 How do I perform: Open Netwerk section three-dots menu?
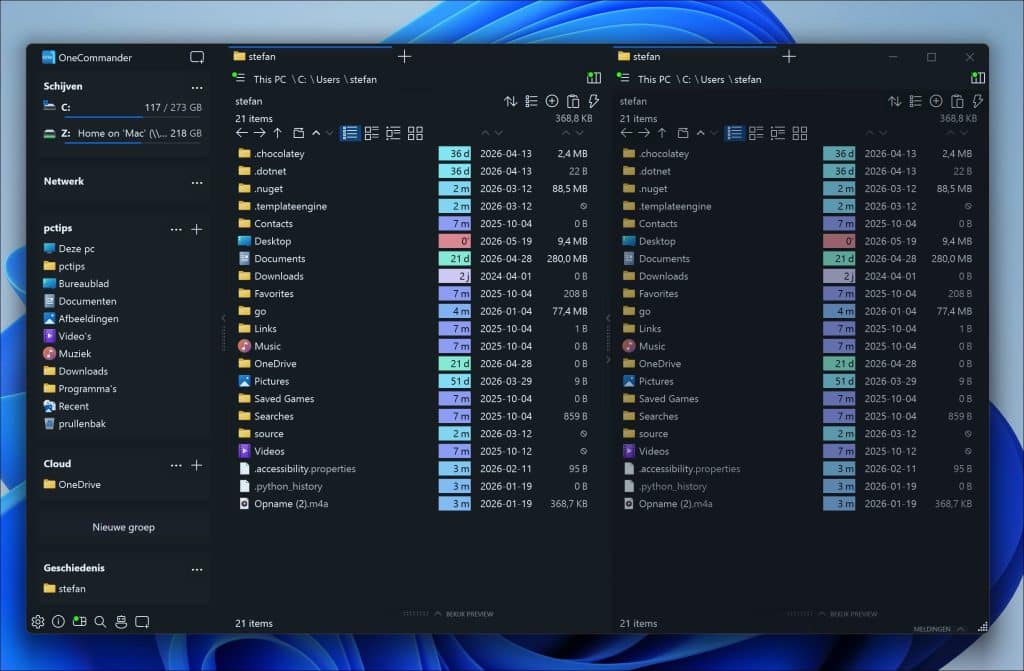click(x=197, y=183)
